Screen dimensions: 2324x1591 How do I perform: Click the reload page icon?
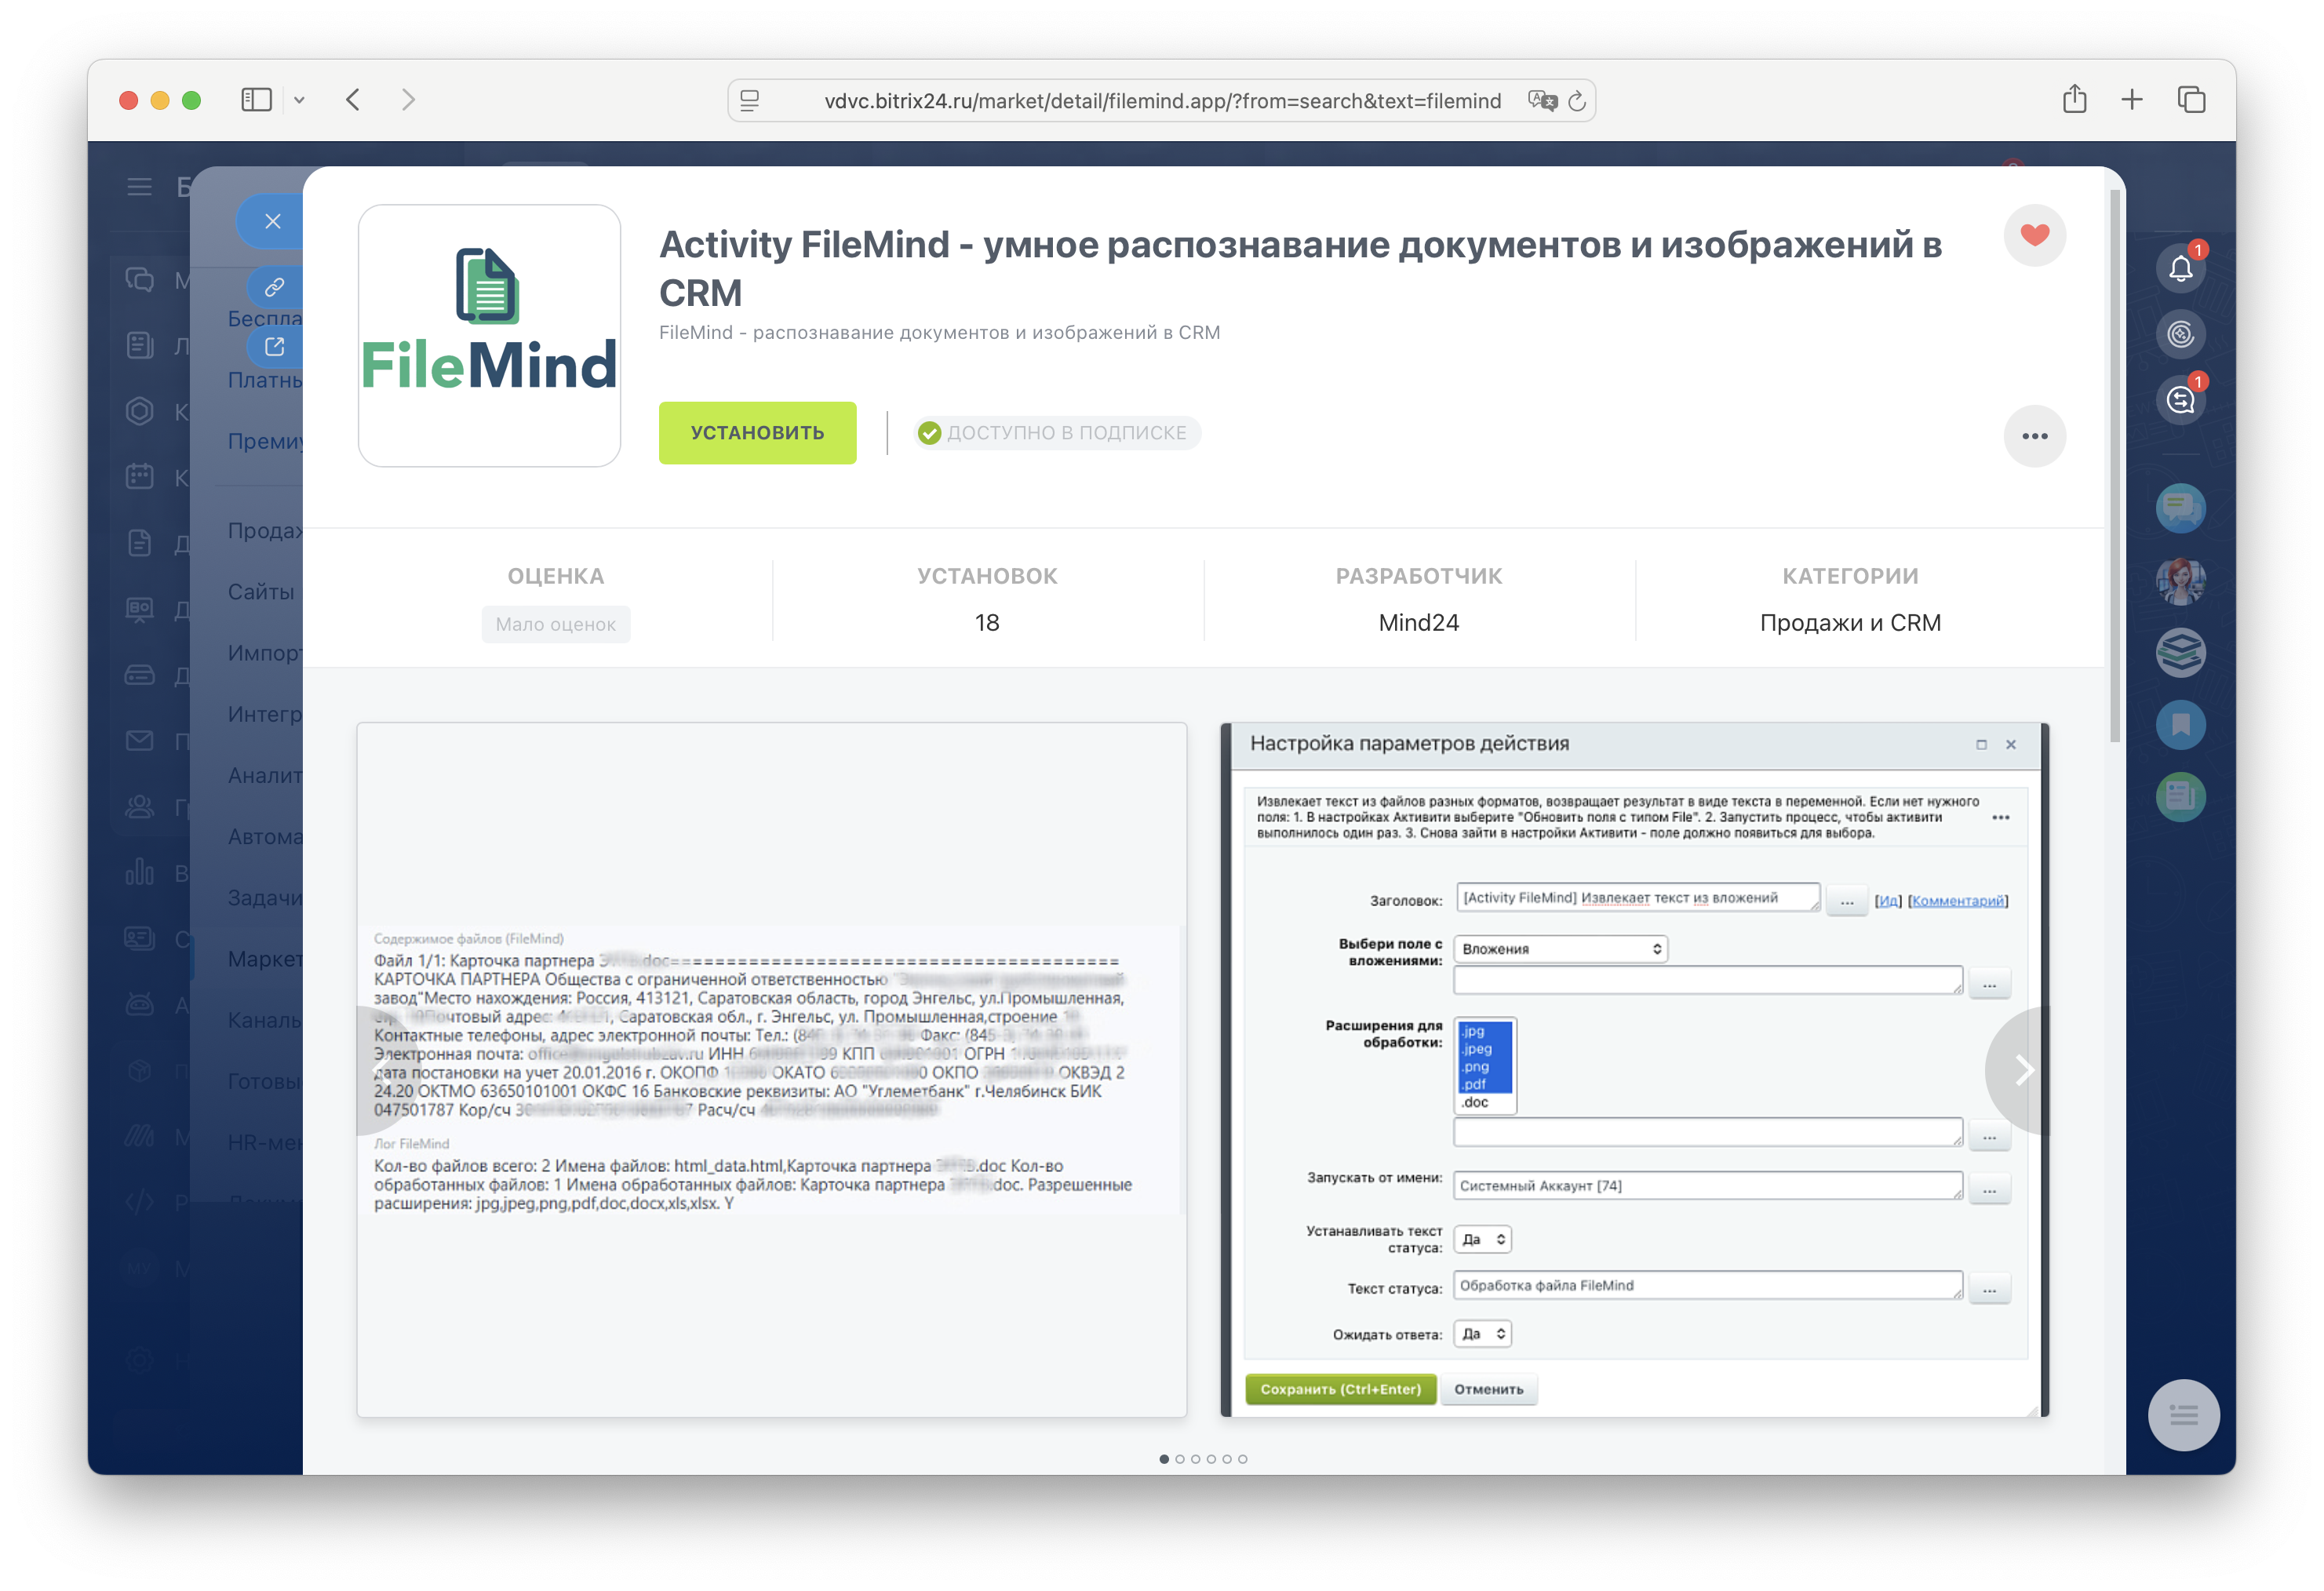pyautogui.click(x=1577, y=101)
